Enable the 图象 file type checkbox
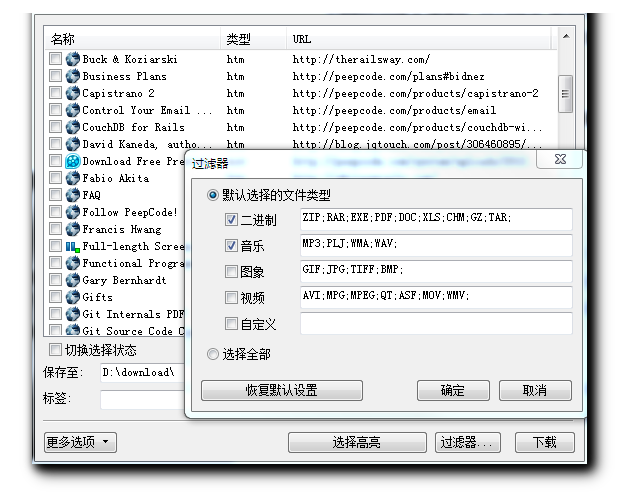The height and width of the screenshot is (498, 621). (x=231, y=272)
